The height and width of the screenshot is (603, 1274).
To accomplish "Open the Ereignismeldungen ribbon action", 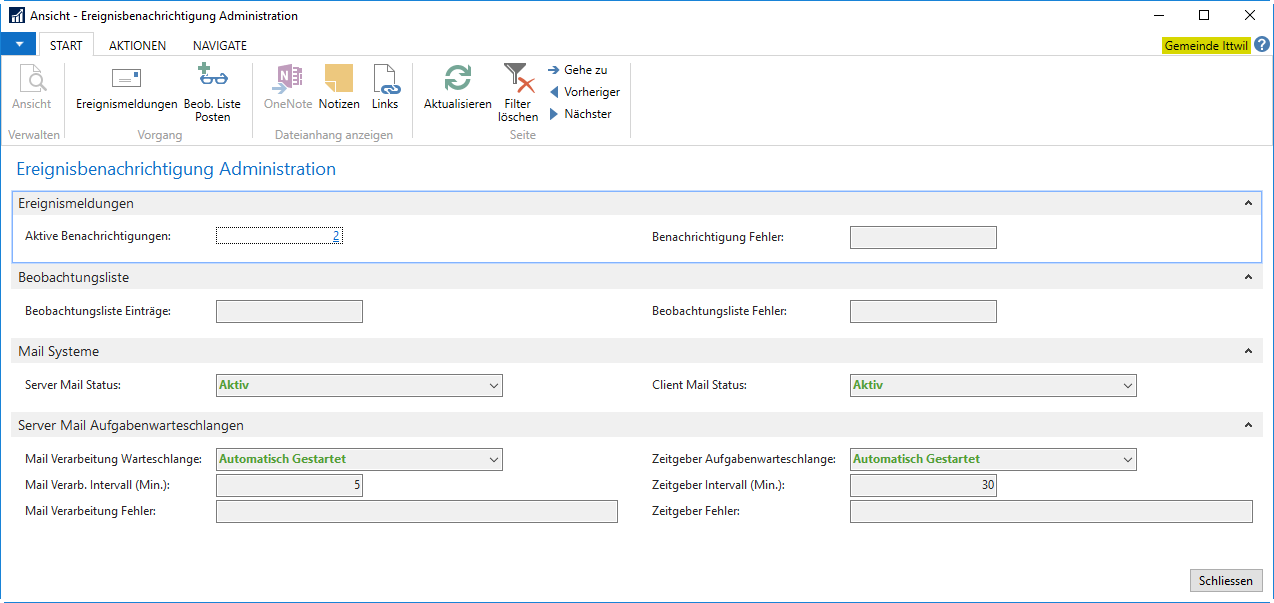I will click(126, 88).
